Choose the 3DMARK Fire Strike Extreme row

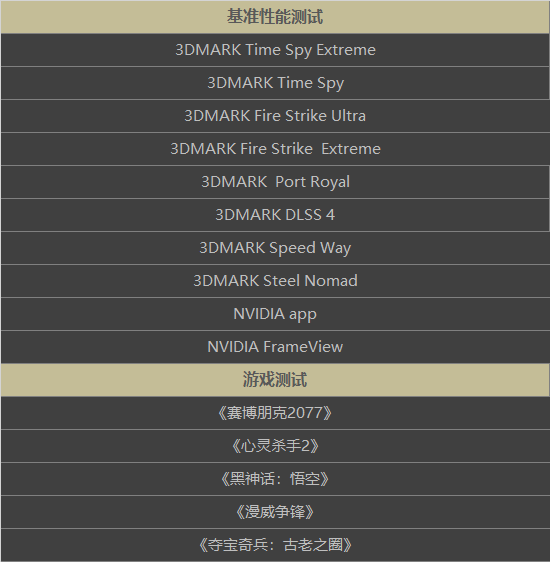coord(275,149)
